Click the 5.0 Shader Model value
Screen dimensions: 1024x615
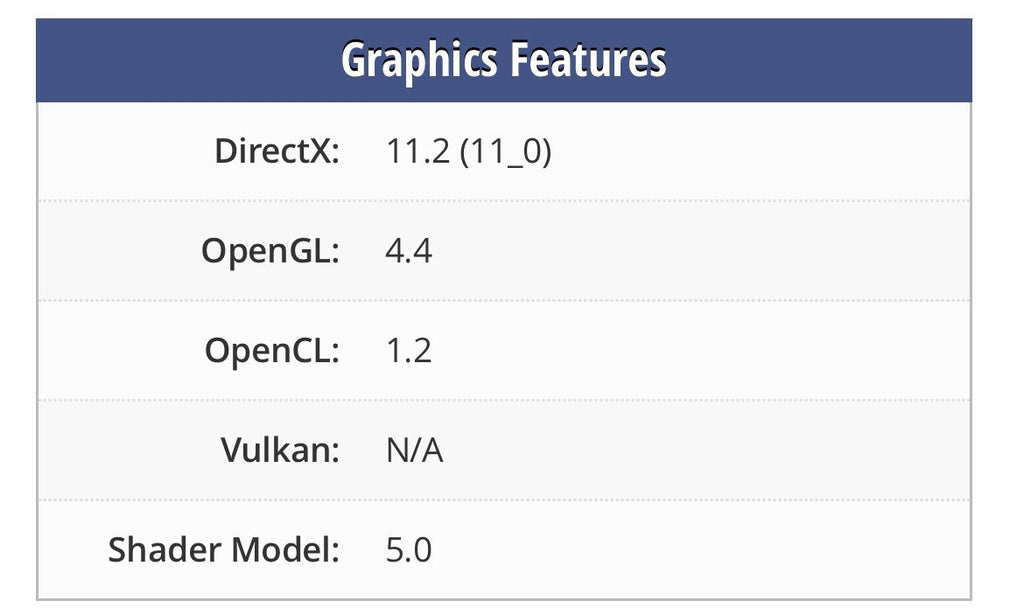408,550
